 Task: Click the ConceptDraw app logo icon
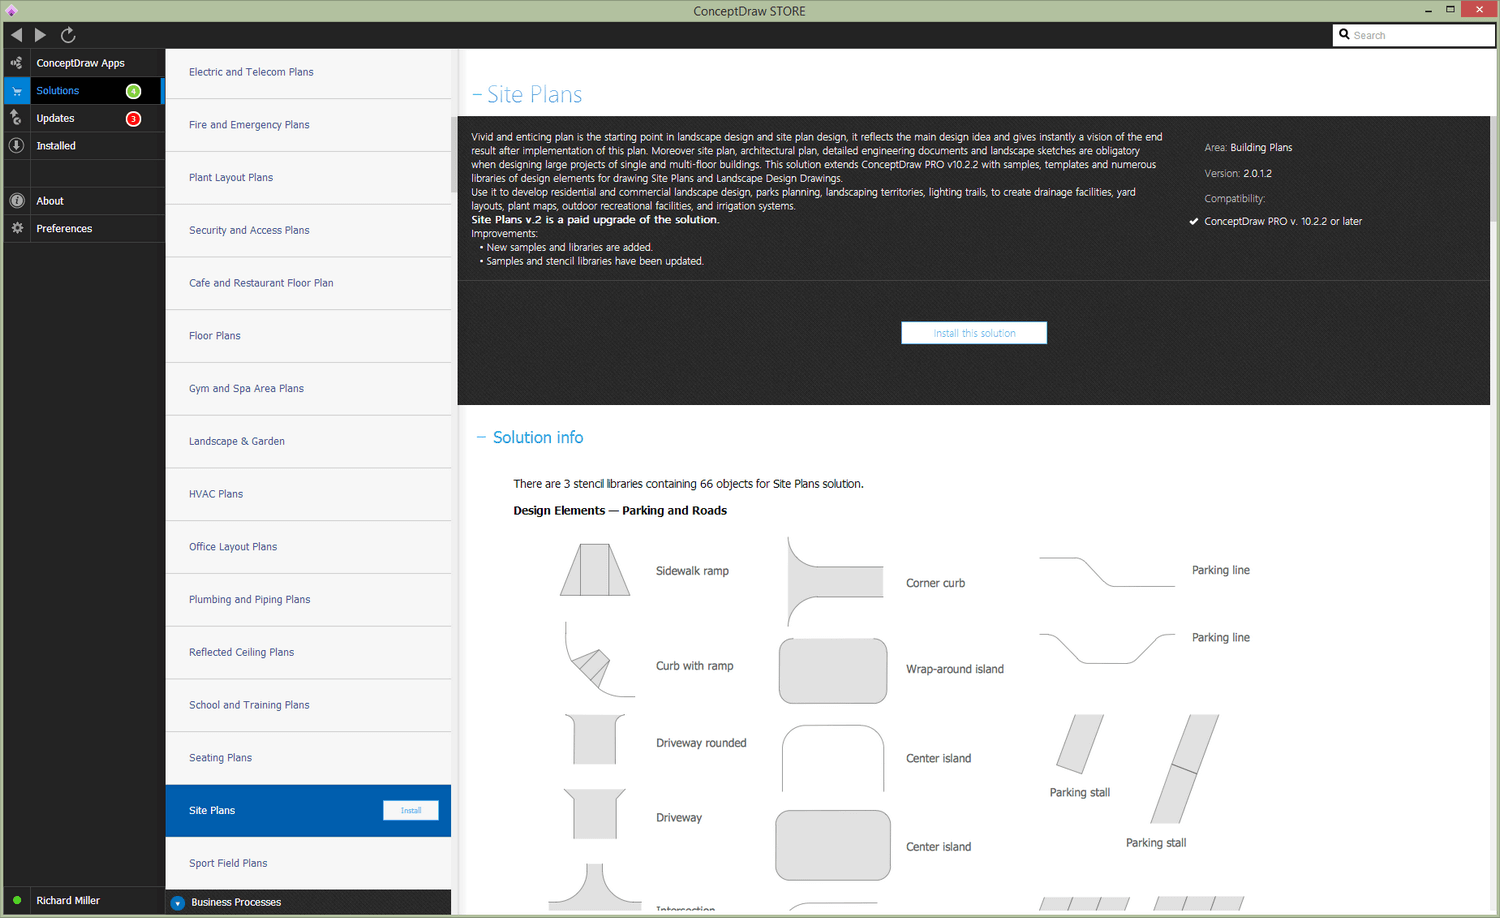click(x=12, y=11)
